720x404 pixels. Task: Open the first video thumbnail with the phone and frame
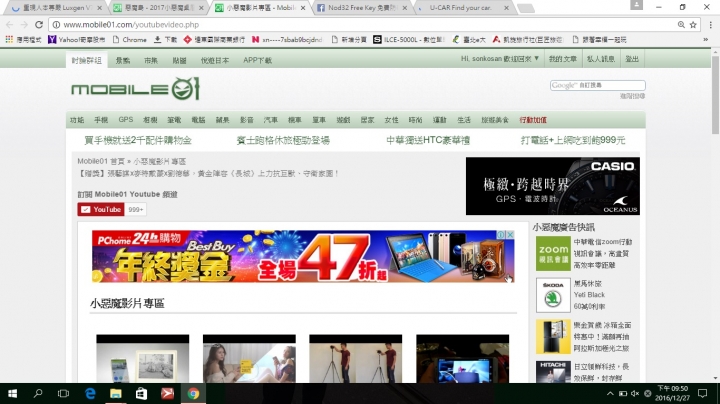click(143, 359)
